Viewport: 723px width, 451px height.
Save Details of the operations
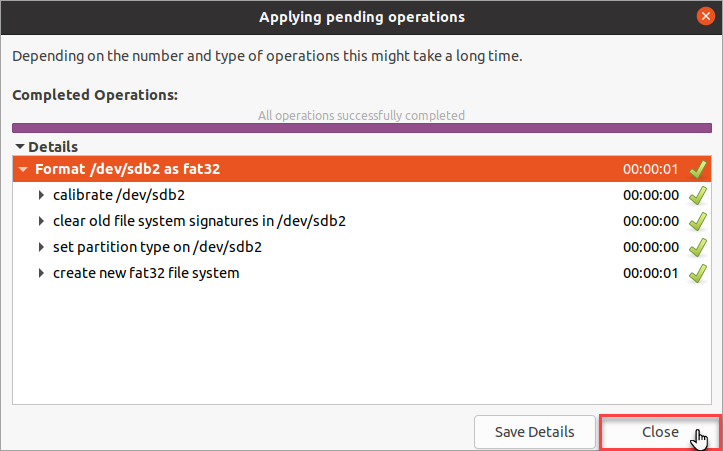534,432
